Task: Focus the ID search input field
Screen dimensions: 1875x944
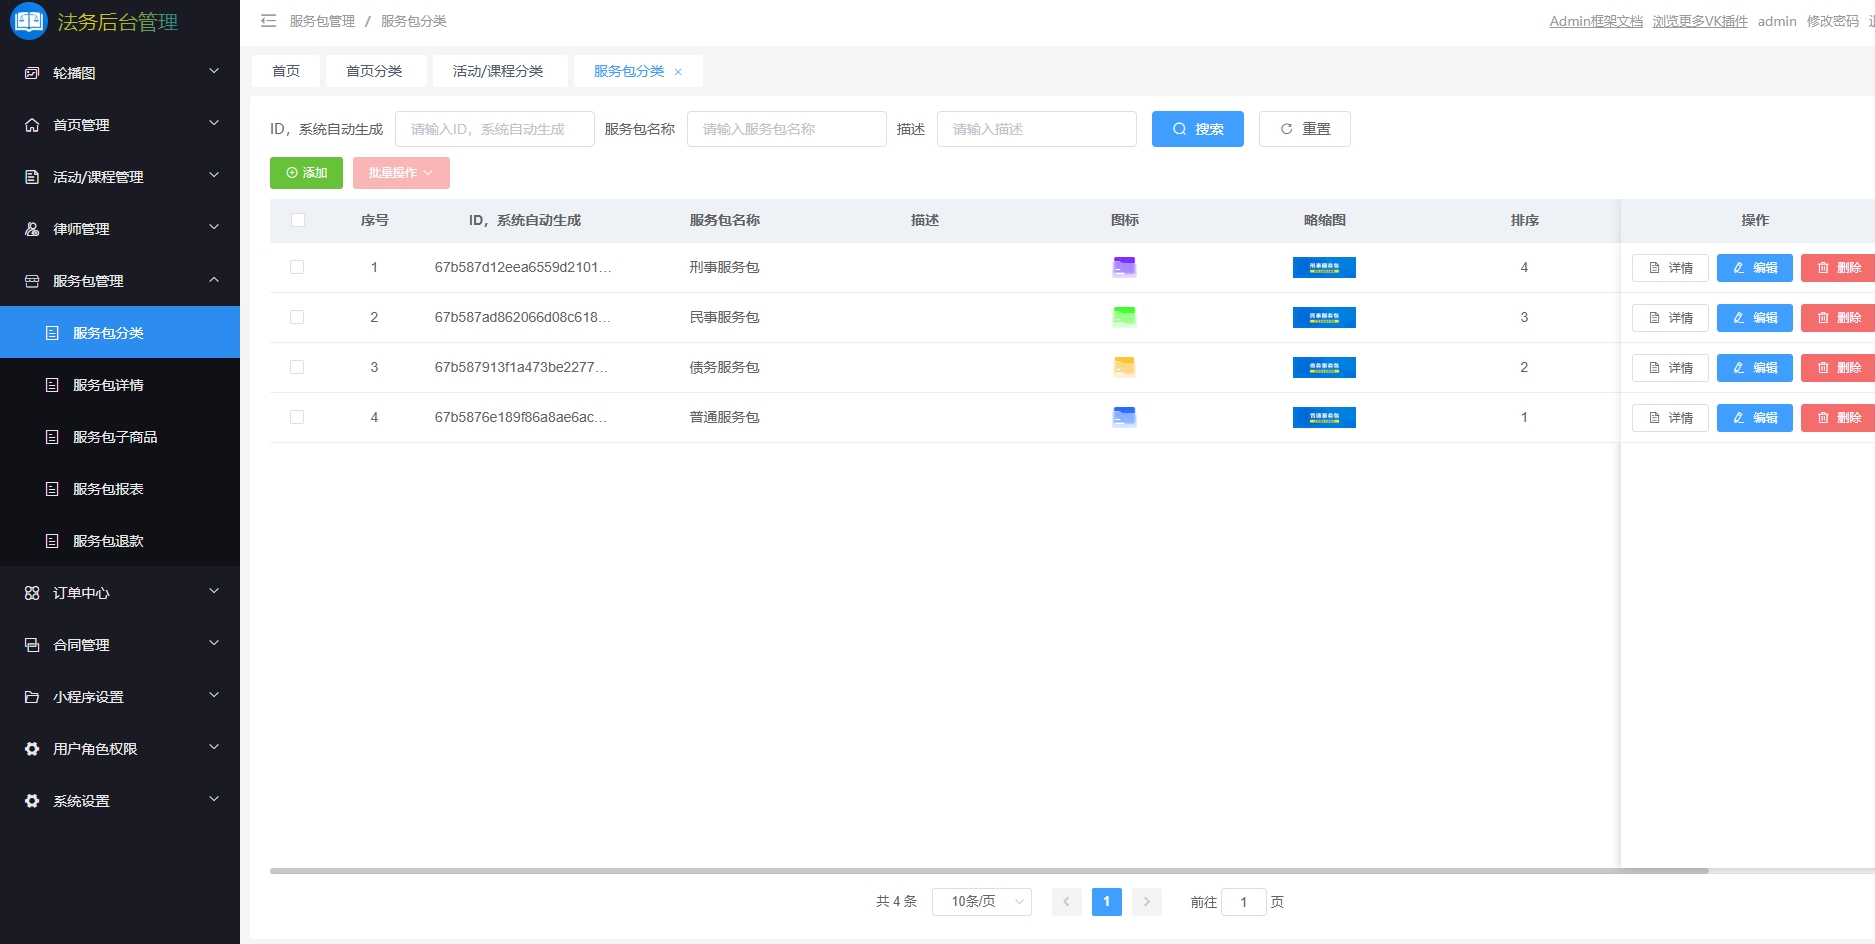Action: click(x=495, y=129)
